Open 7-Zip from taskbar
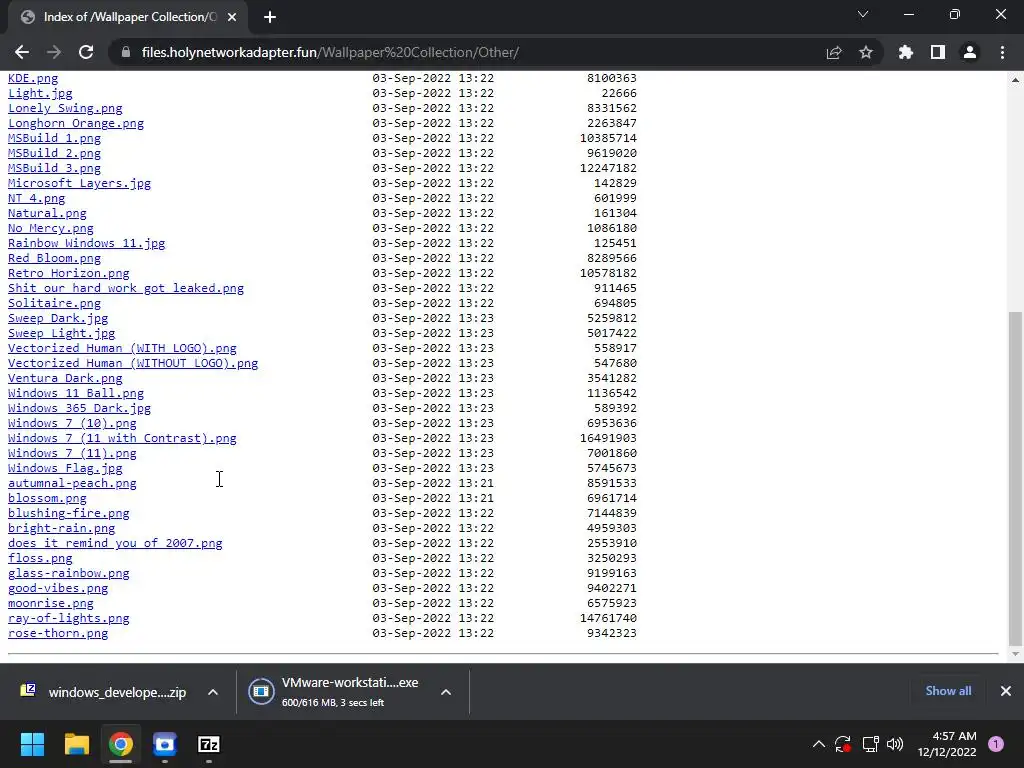 (x=209, y=744)
